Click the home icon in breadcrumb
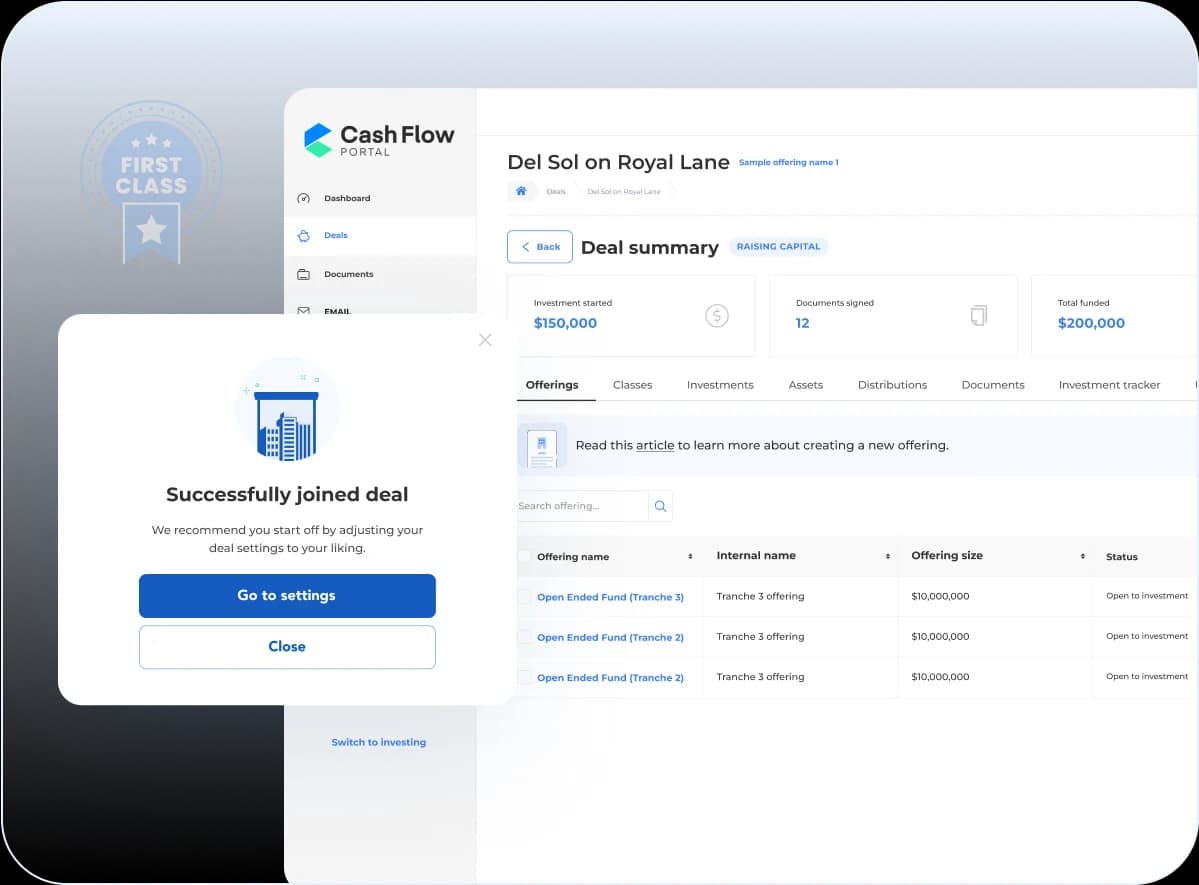Screen dimensions: 1199x885 pos(521,191)
